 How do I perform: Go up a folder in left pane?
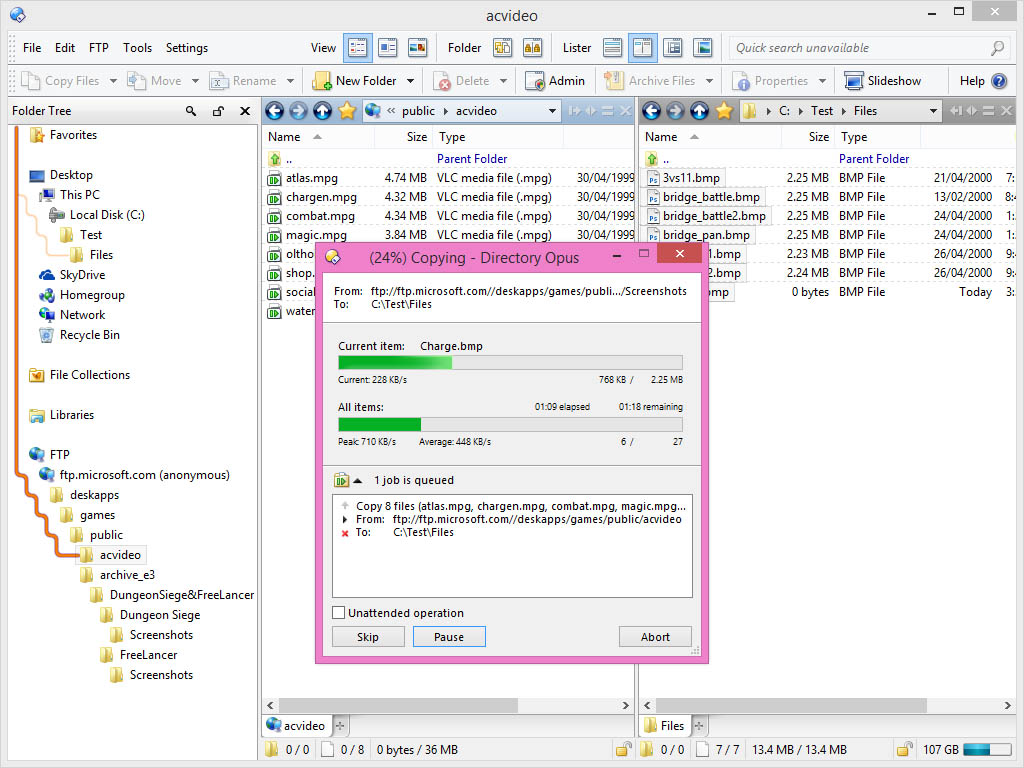click(323, 111)
